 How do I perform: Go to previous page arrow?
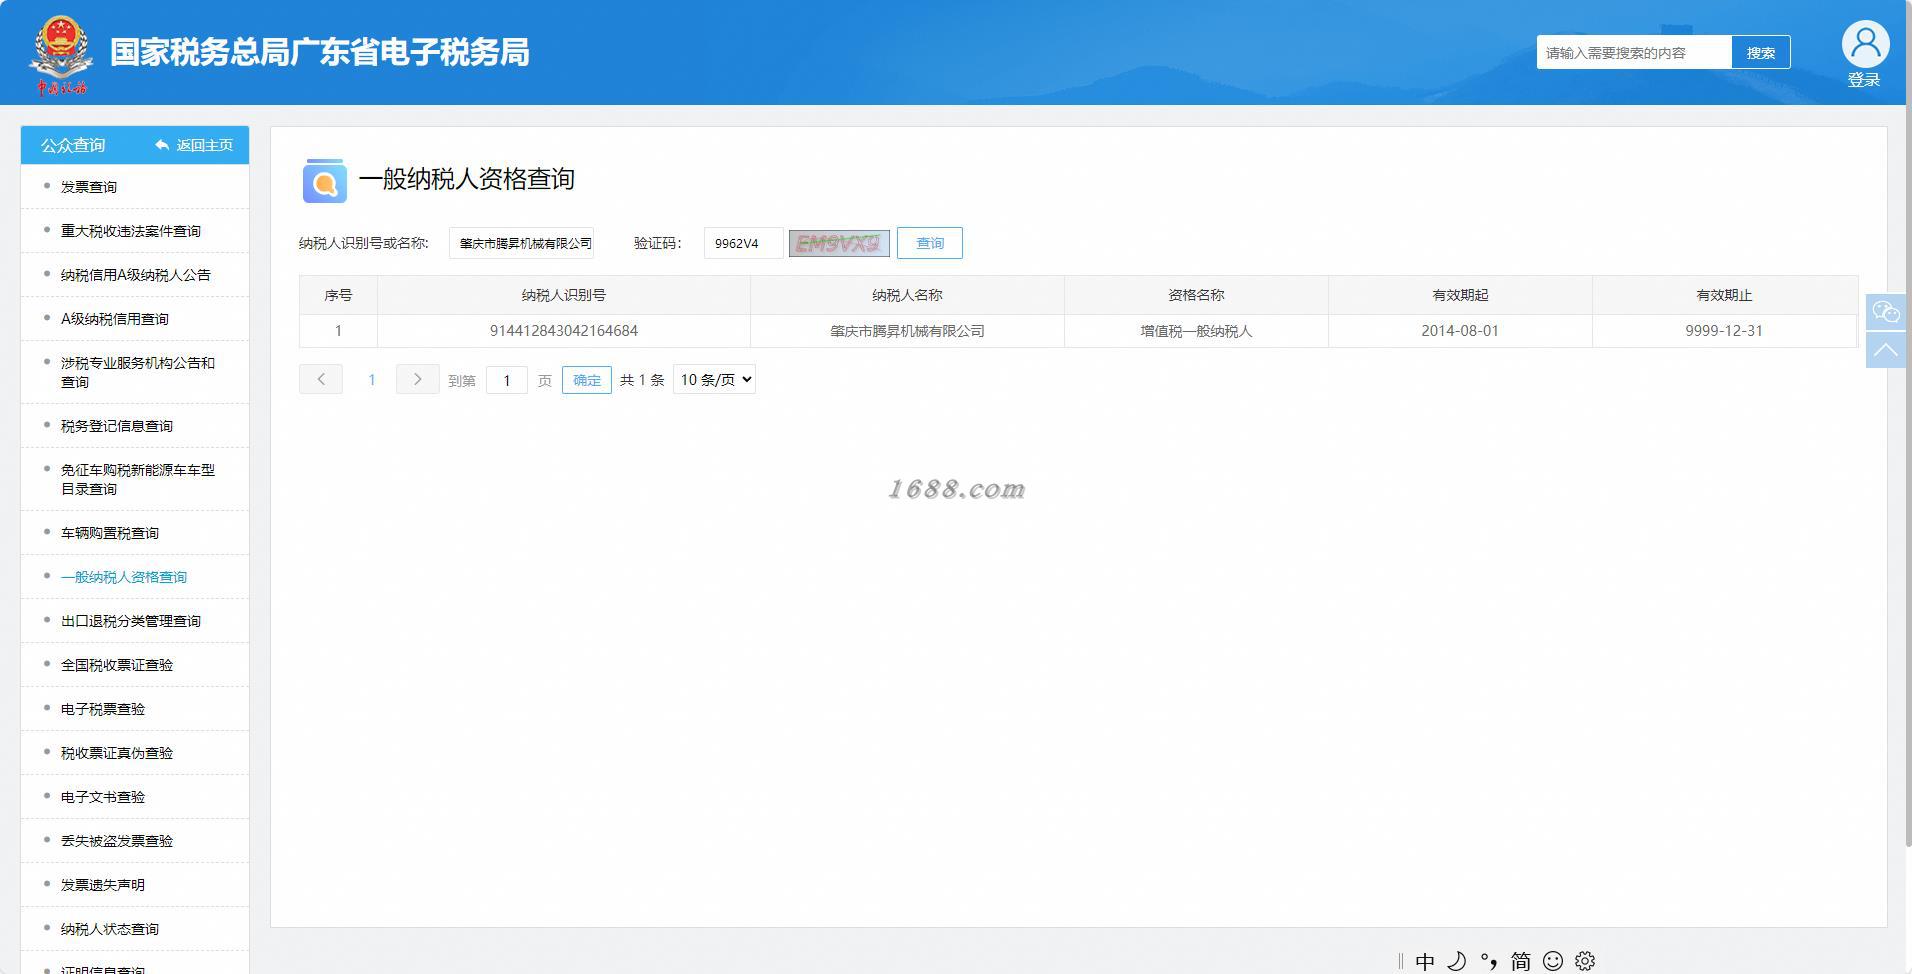click(x=321, y=379)
